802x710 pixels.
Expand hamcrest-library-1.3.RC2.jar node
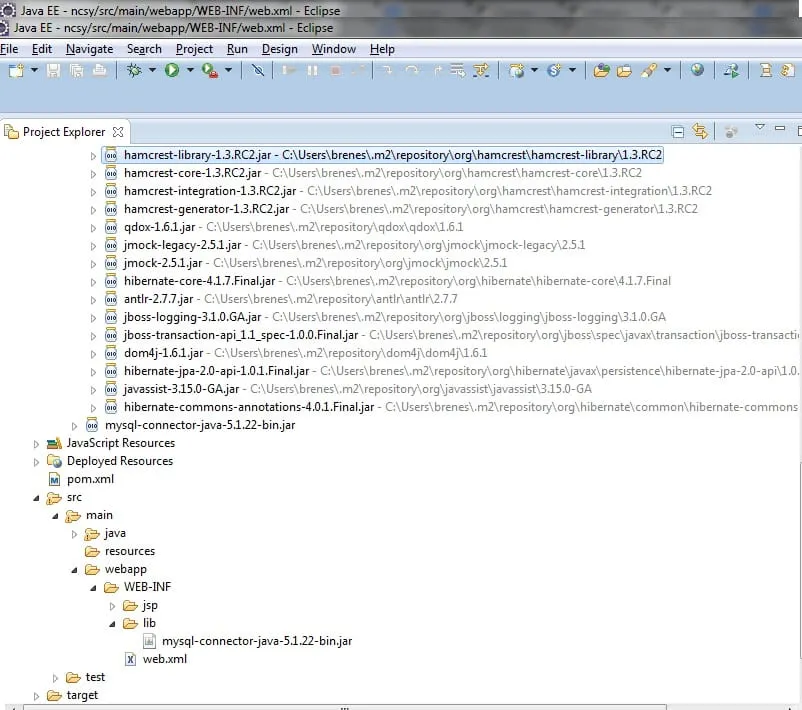coord(93,156)
